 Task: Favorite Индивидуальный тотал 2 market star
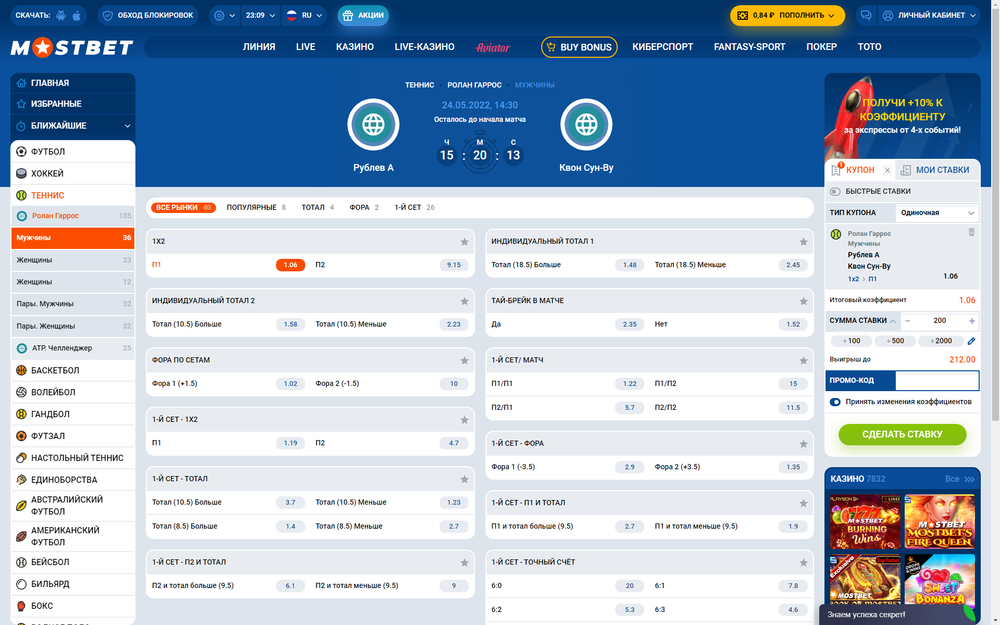(464, 301)
